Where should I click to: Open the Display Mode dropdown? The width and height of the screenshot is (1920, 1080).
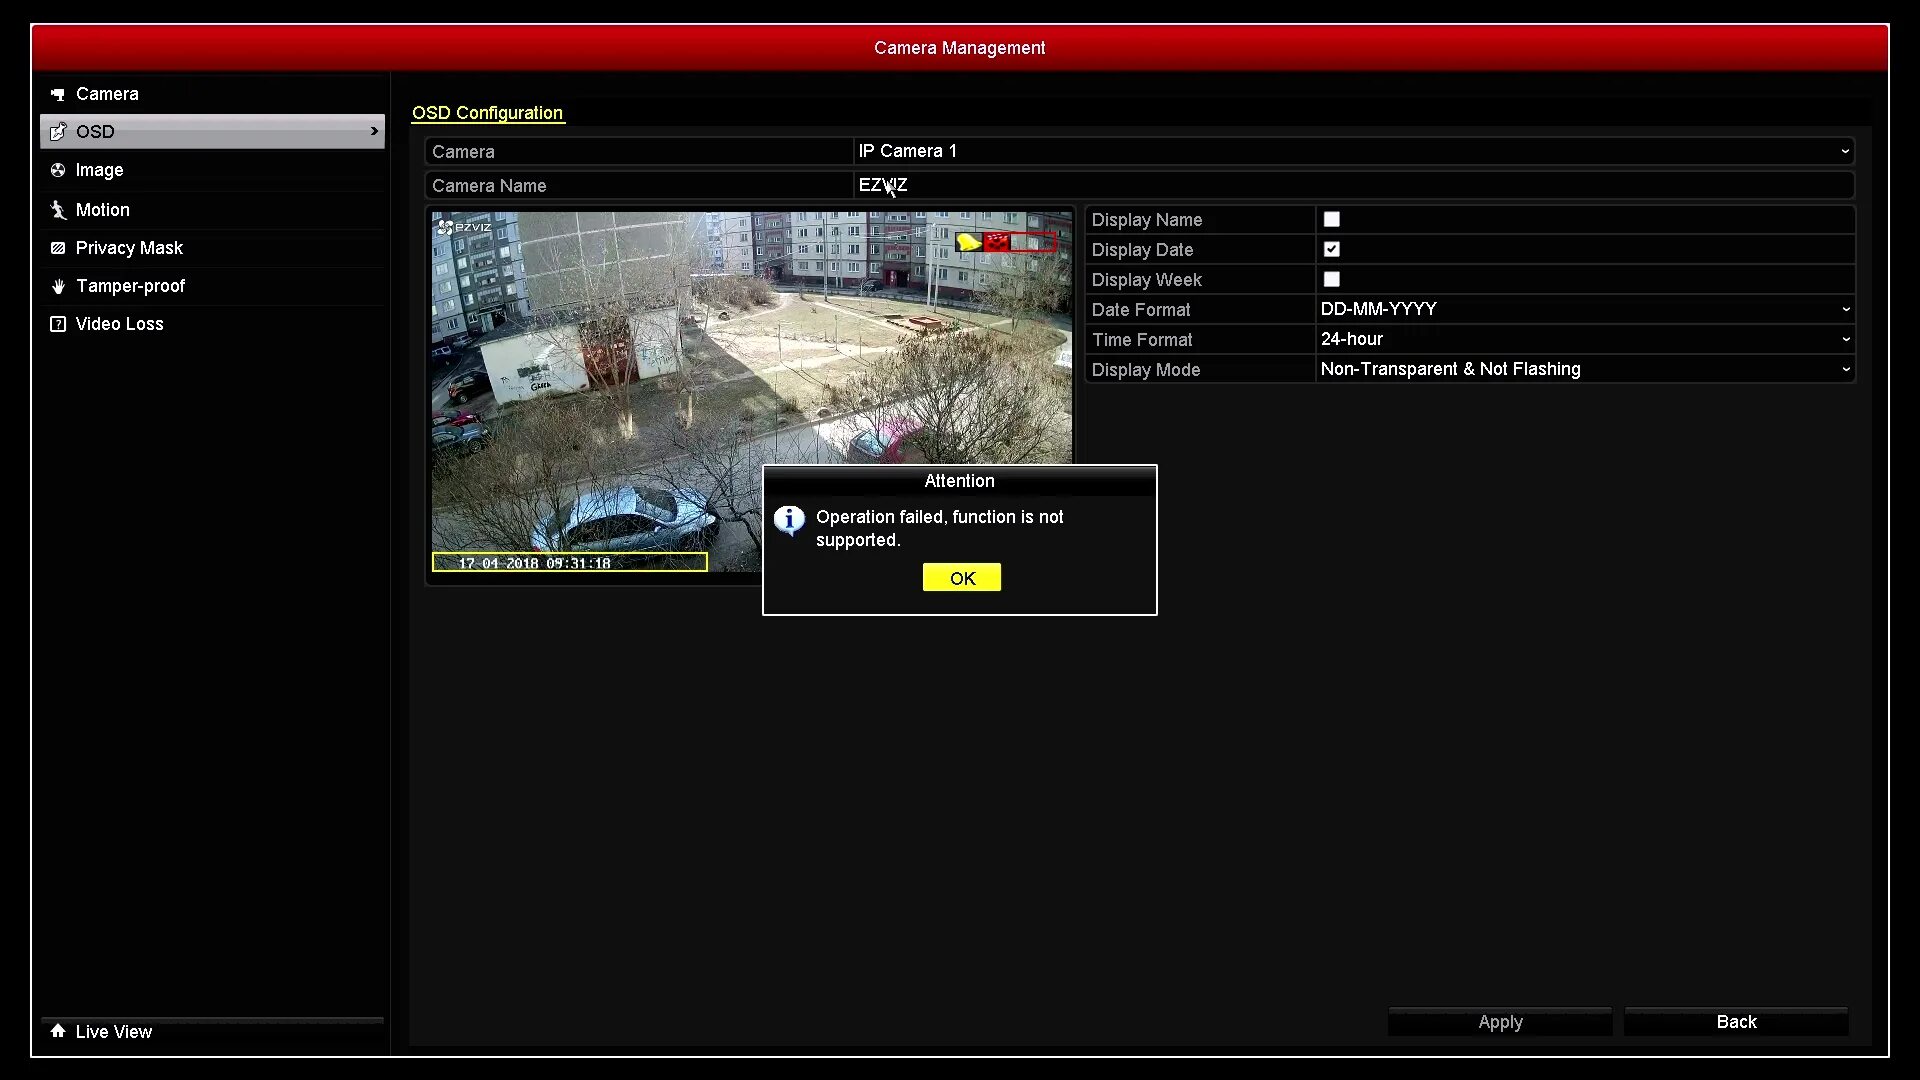coord(1845,369)
